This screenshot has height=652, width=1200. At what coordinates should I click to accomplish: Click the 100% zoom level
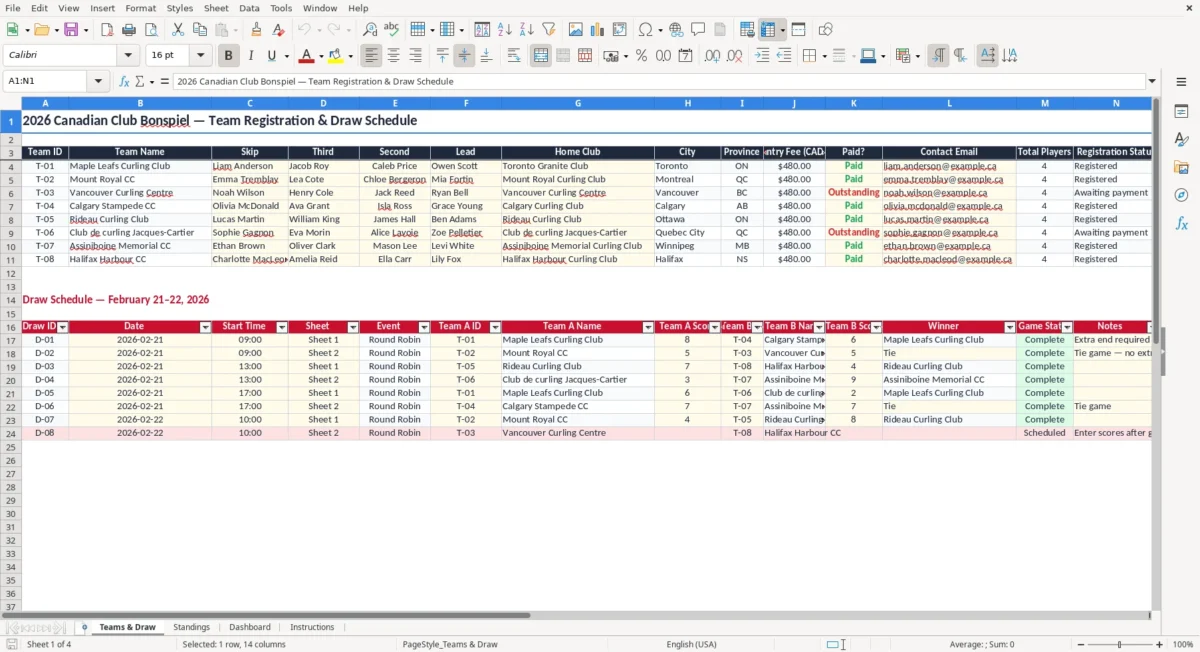[x=1183, y=645]
